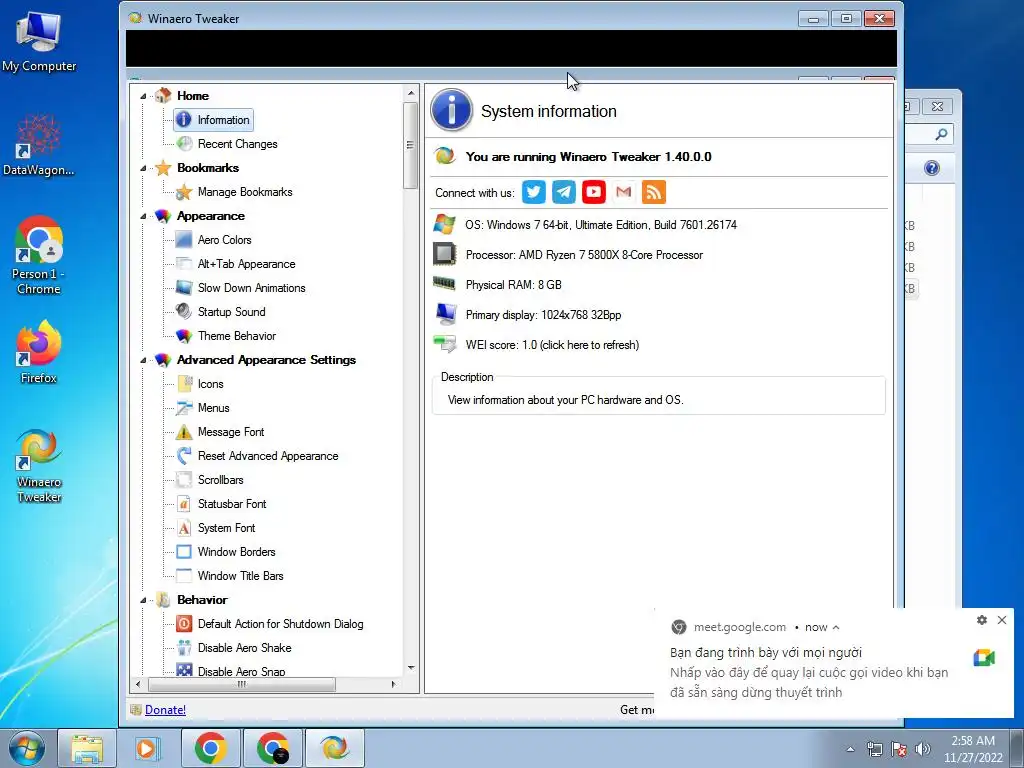Open the Menus setting
Screen dimensions: 1024x768
click(214, 408)
